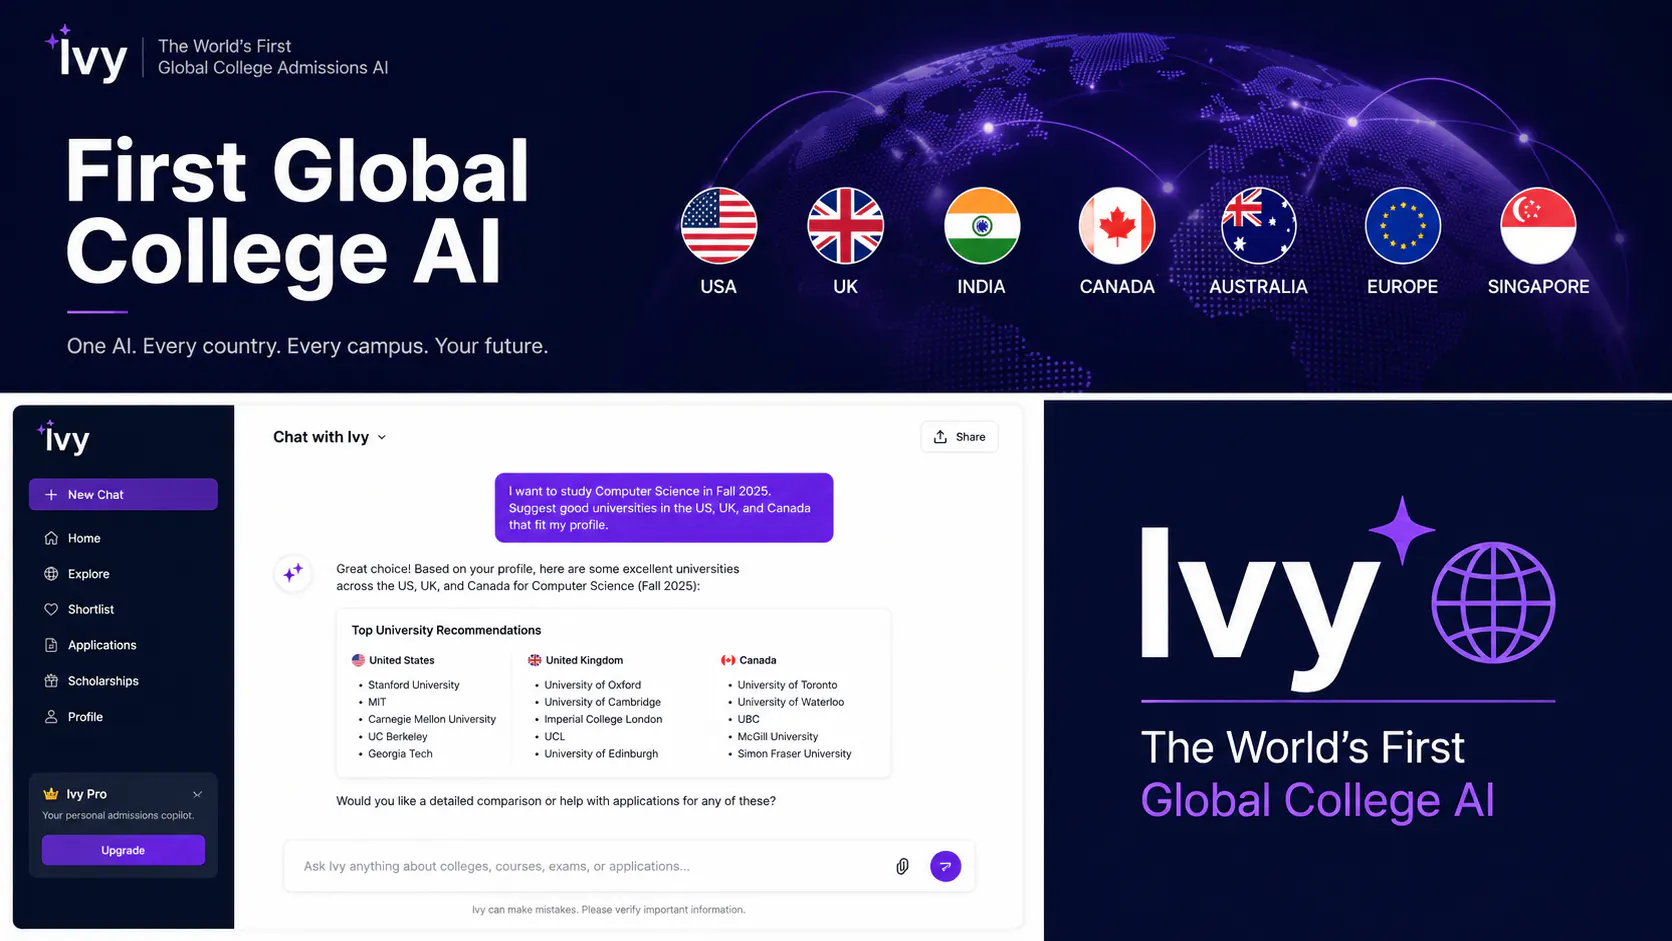Select Carnegie Mellon University
1672x941 pixels.
[432, 719]
